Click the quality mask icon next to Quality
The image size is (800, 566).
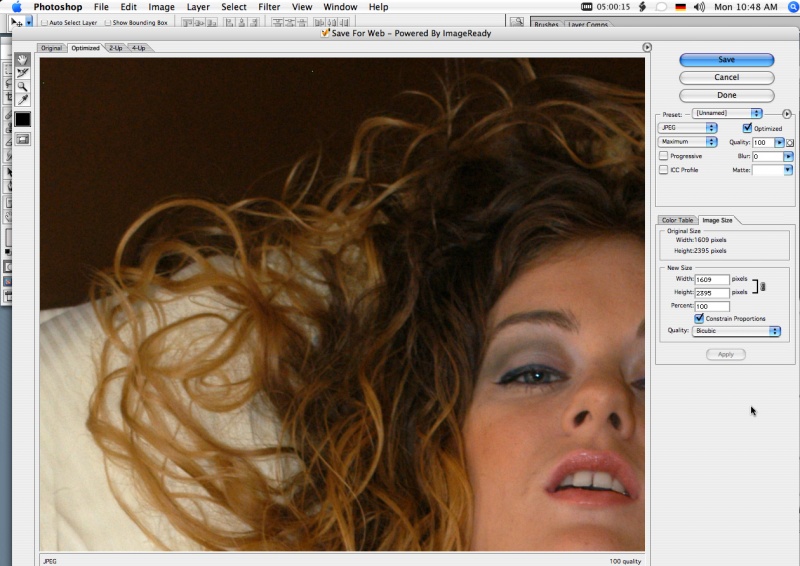(790, 142)
